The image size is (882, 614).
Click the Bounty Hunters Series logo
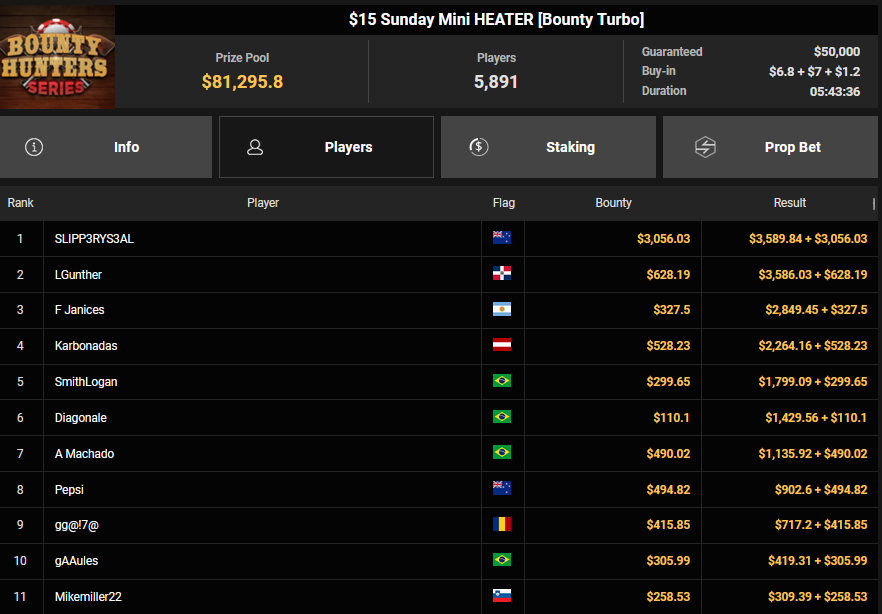click(x=57, y=57)
